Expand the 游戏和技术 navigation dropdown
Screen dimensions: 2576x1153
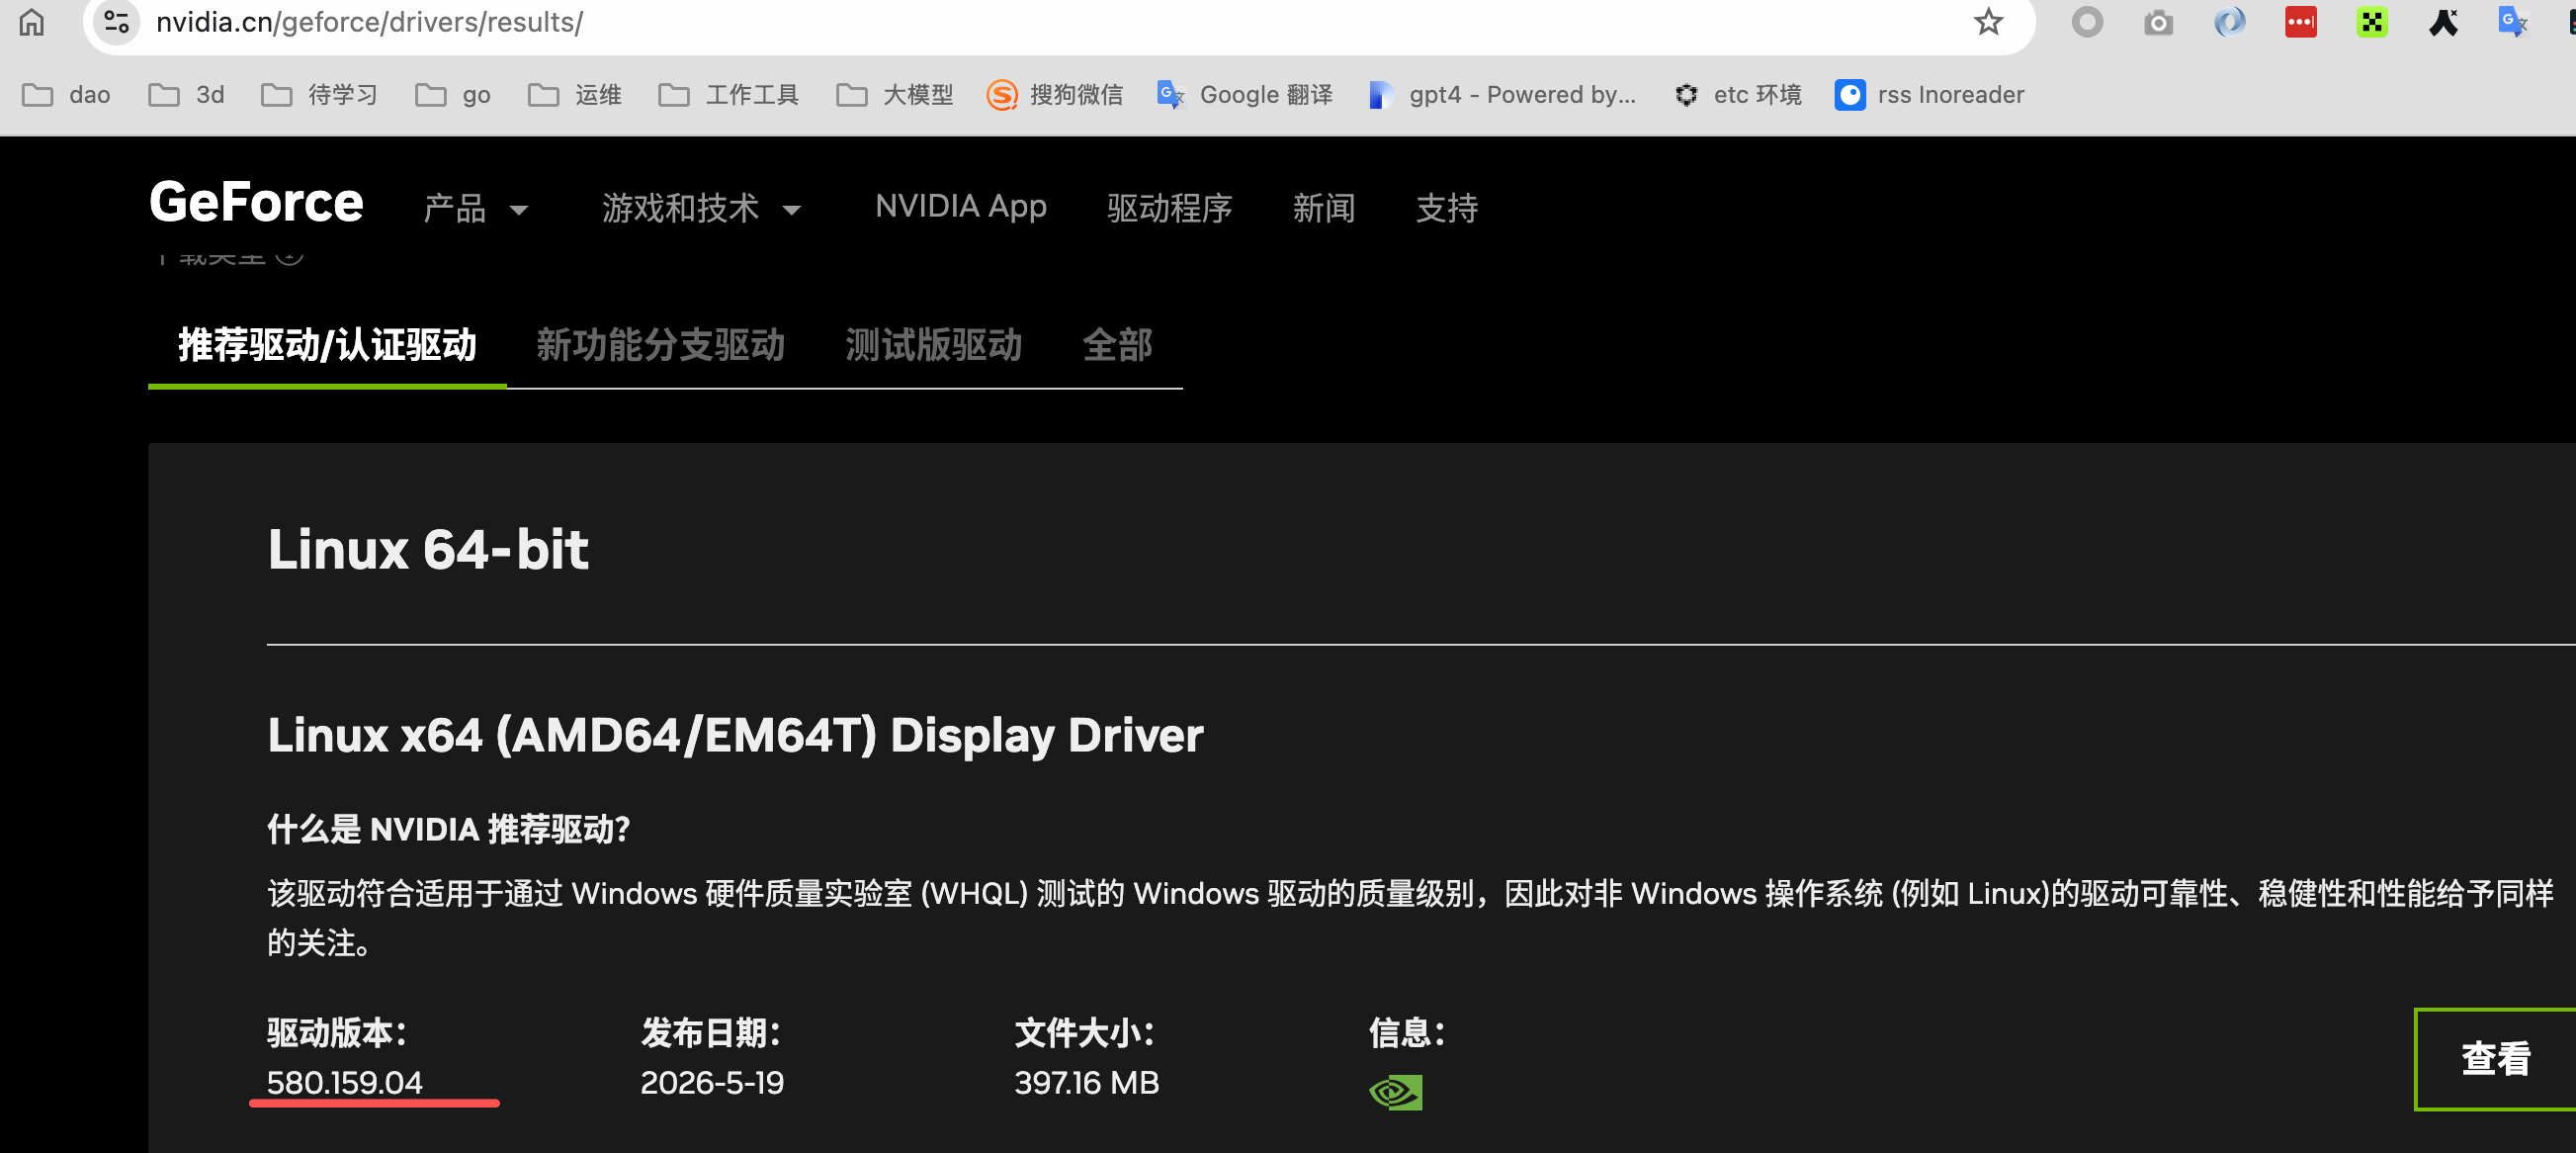702,208
